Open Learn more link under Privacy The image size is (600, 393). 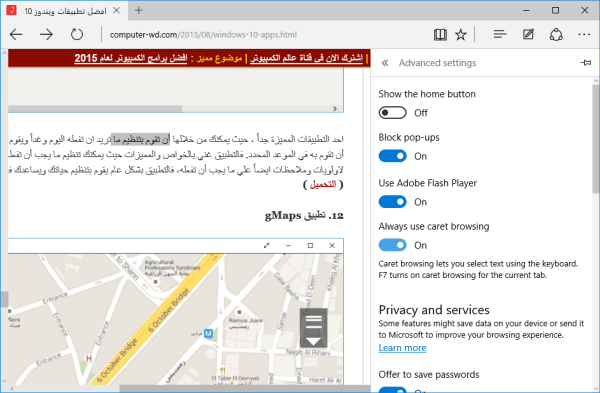point(402,348)
